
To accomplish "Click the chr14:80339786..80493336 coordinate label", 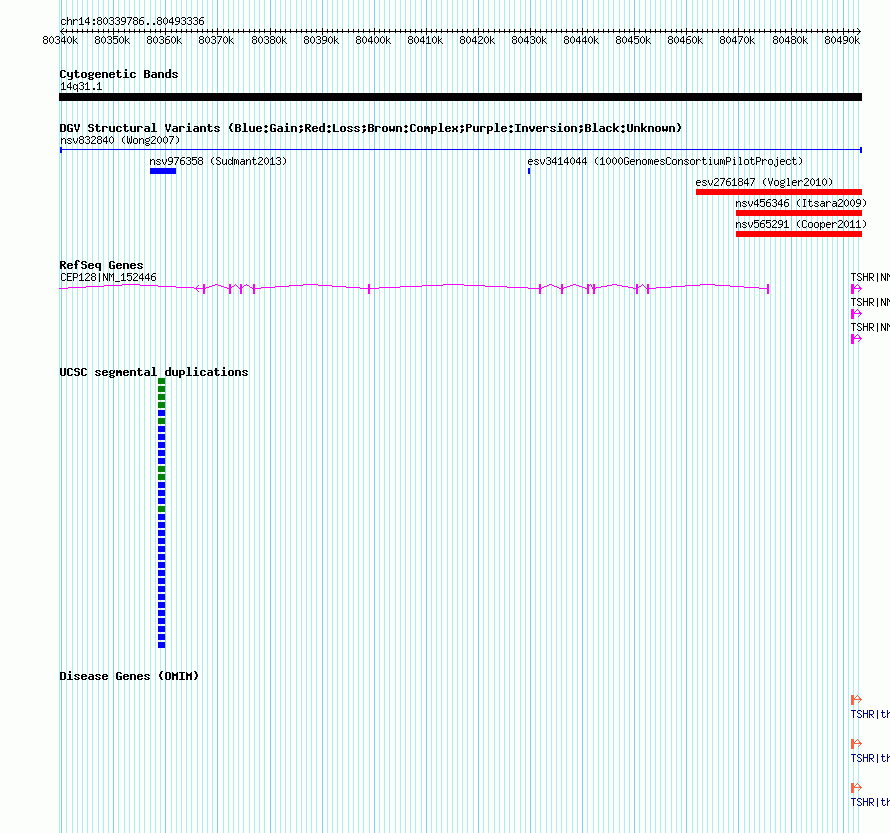I will click(x=132, y=21).
